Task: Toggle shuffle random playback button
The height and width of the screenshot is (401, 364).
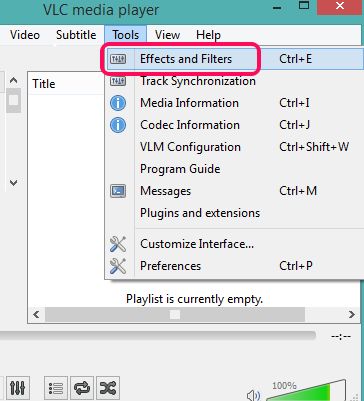Action: [108, 388]
